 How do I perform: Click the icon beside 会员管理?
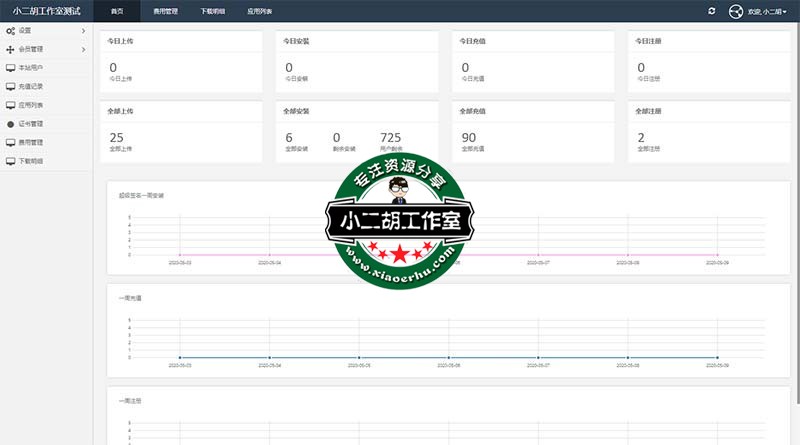pyautogui.click(x=10, y=48)
